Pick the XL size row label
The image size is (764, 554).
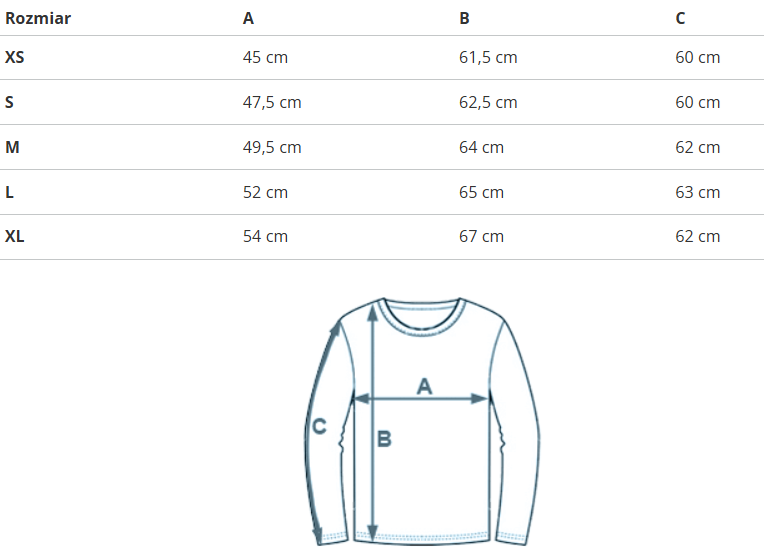(16, 236)
